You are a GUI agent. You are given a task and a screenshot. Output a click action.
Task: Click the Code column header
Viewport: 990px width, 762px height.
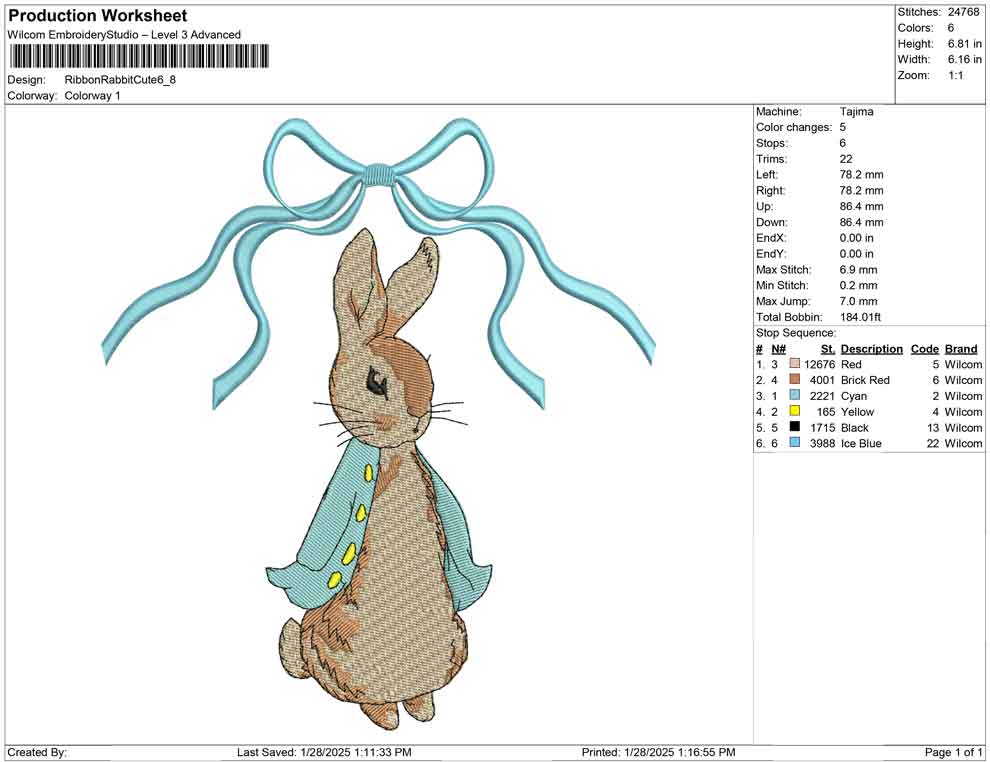(x=925, y=349)
